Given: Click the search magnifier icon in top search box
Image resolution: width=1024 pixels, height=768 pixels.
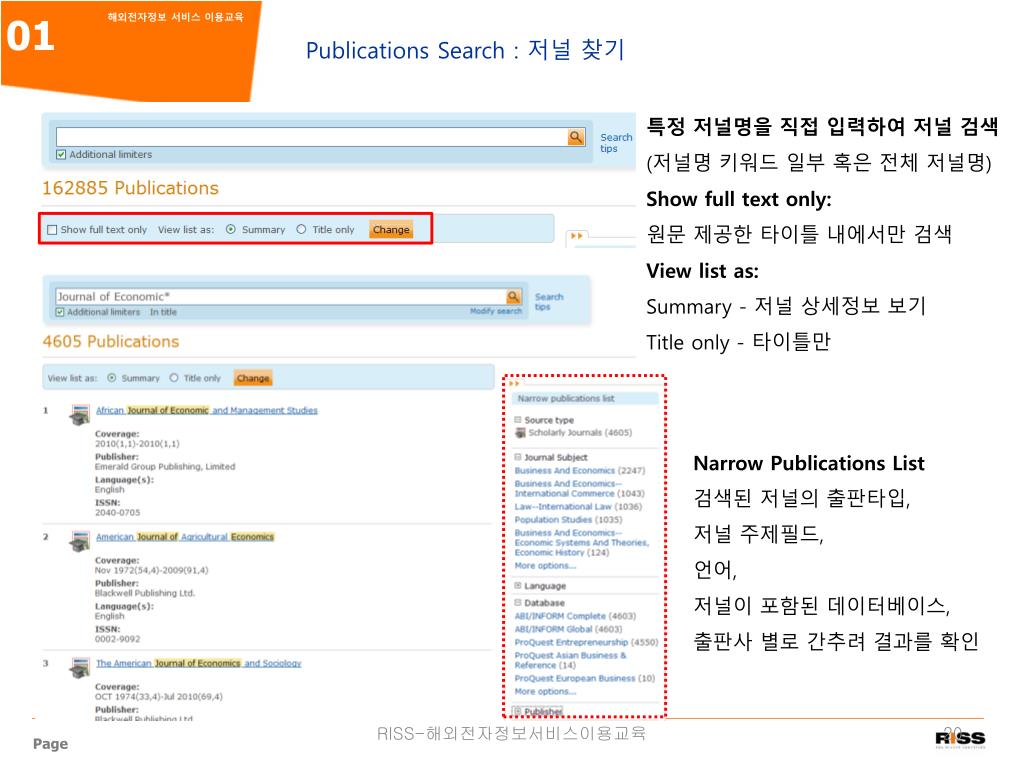Looking at the screenshot, I should coord(575,137).
